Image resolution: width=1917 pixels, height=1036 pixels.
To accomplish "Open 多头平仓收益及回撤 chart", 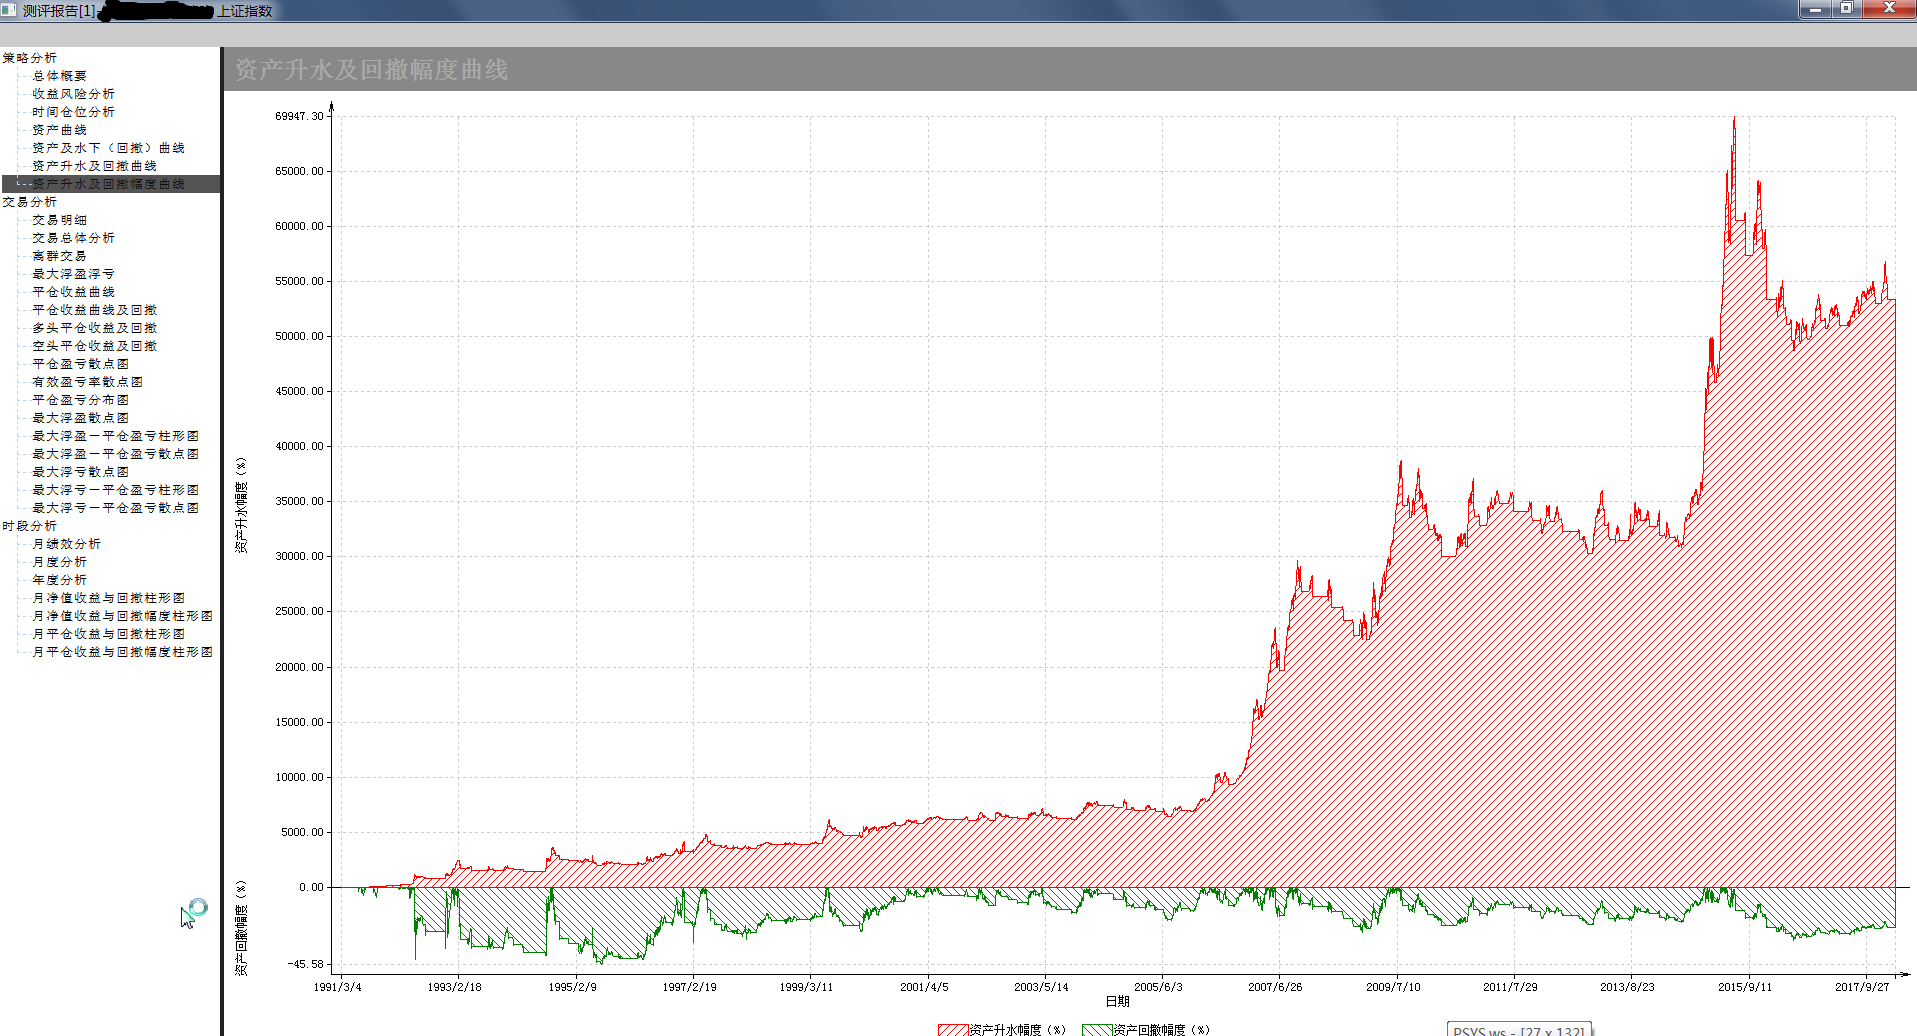I will 94,328.
